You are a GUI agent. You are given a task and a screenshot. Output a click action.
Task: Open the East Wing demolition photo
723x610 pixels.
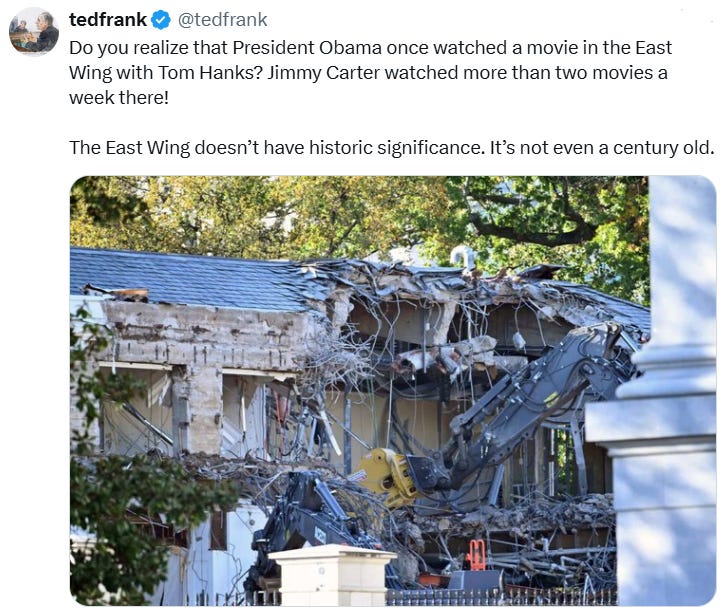(393, 391)
